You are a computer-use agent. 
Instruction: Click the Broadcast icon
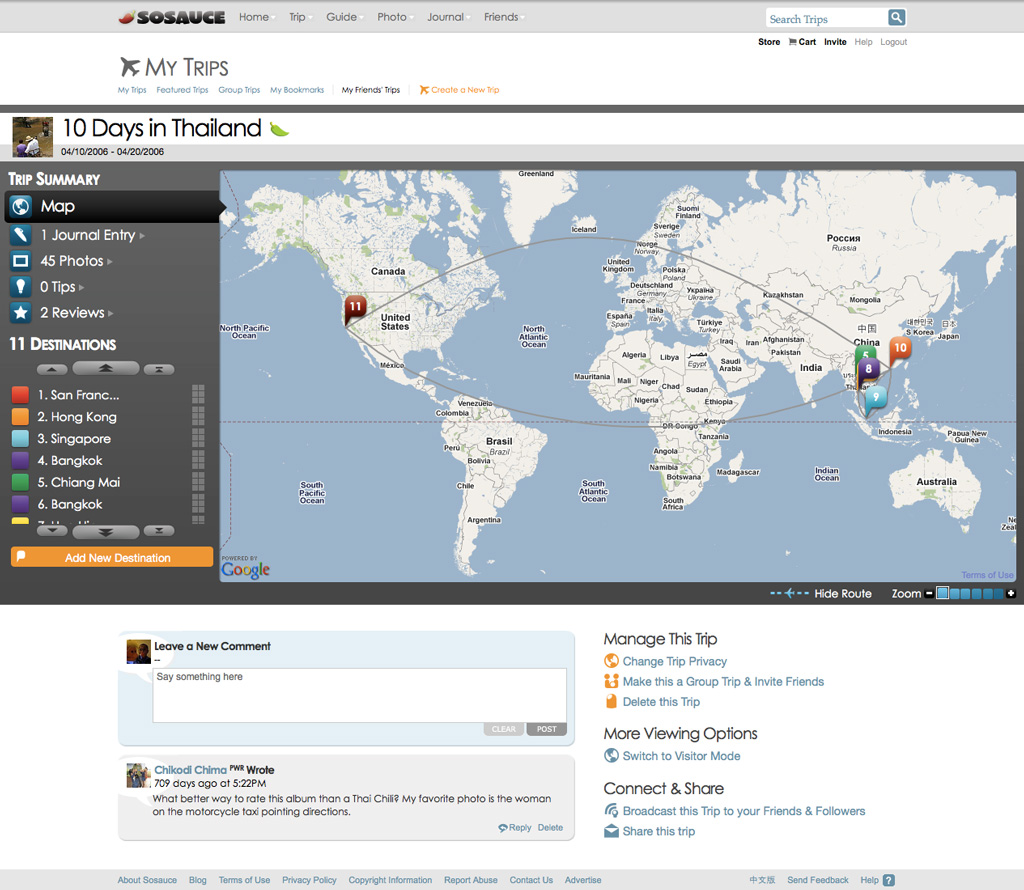[x=611, y=810]
